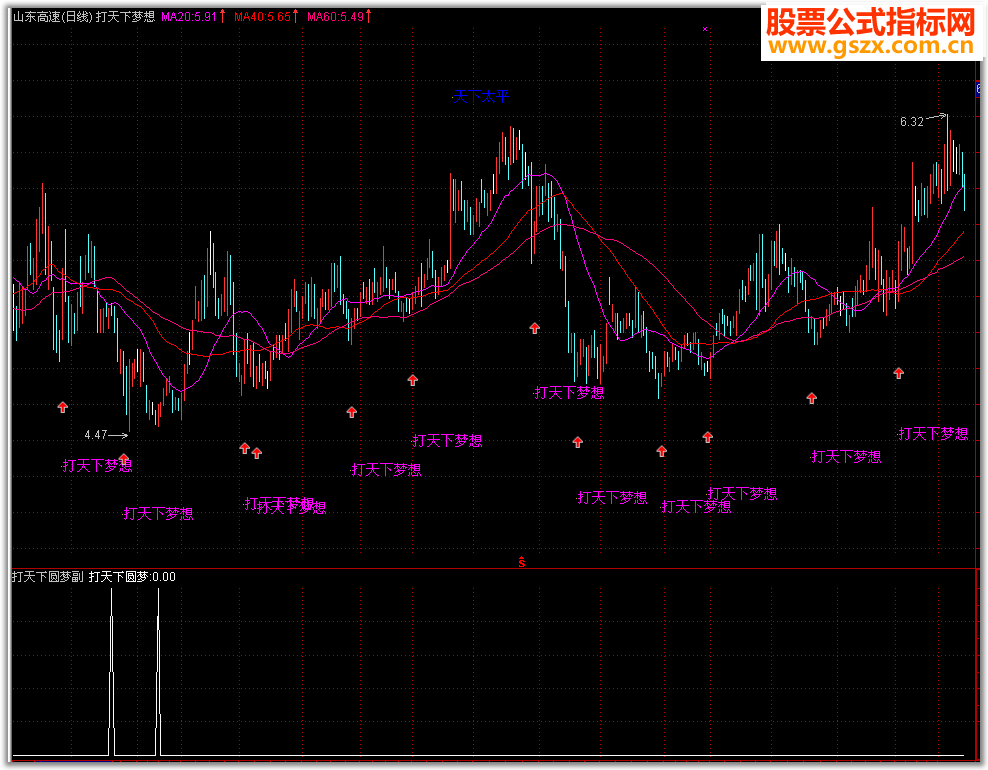Click the stock title 山东高速(日线)

point(53,17)
